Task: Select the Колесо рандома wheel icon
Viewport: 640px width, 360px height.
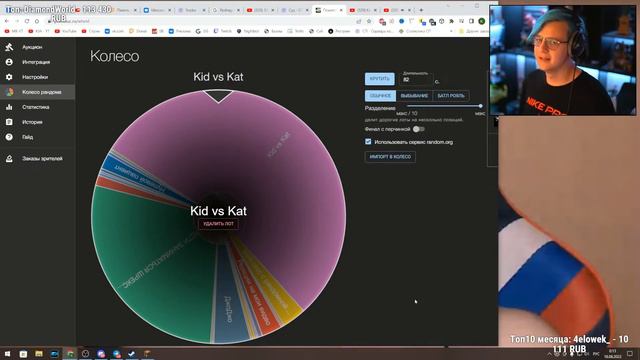Action: click(x=9, y=92)
